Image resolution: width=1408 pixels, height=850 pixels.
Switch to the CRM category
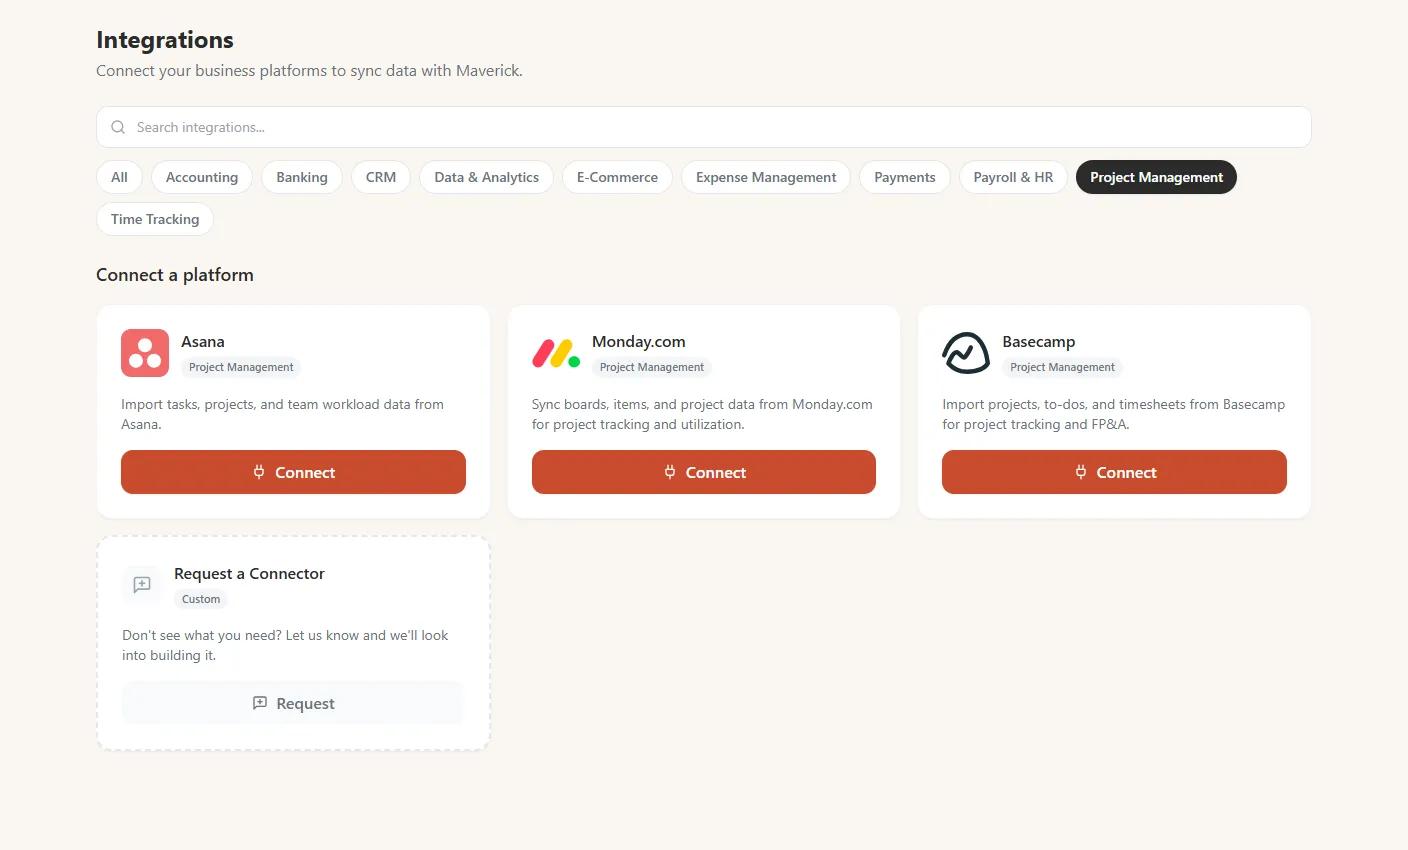pos(381,177)
